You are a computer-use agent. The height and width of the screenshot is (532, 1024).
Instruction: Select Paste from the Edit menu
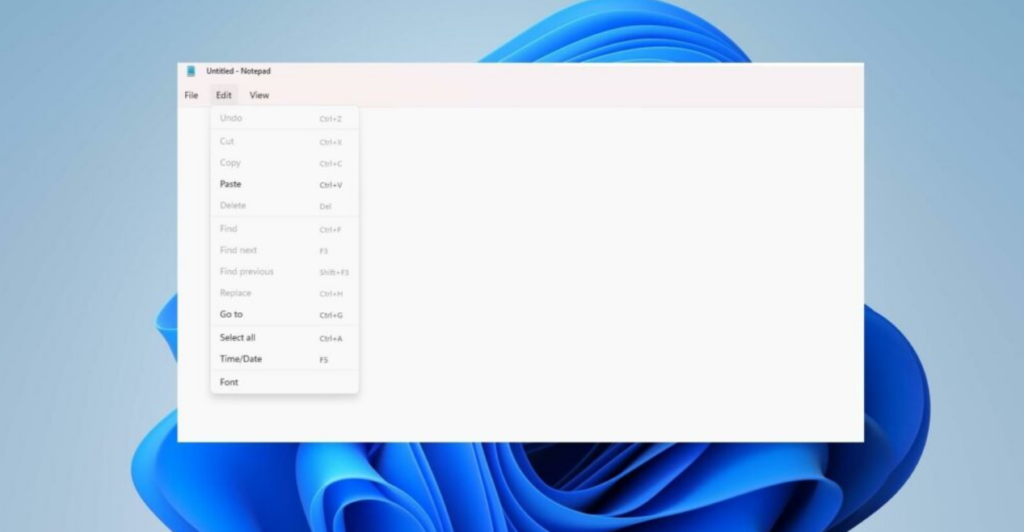click(x=285, y=185)
